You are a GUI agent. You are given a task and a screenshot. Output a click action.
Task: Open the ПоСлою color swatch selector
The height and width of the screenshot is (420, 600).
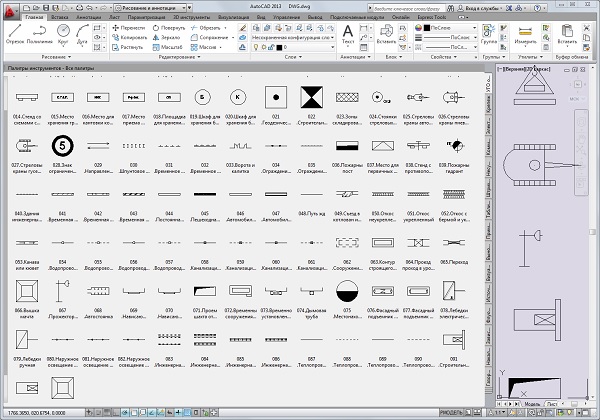click(448, 28)
